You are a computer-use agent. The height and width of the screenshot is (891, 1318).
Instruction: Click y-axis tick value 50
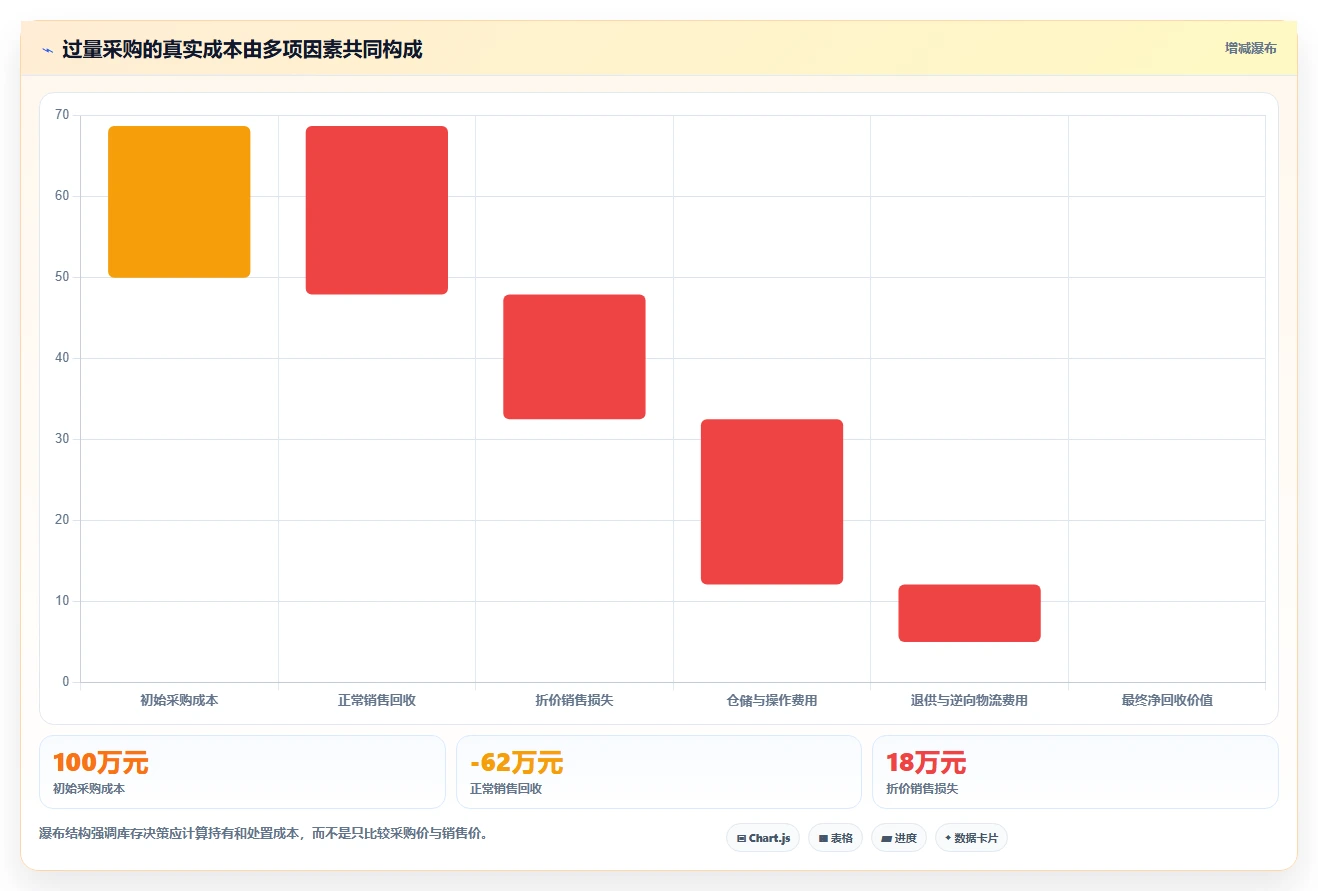(x=62, y=277)
